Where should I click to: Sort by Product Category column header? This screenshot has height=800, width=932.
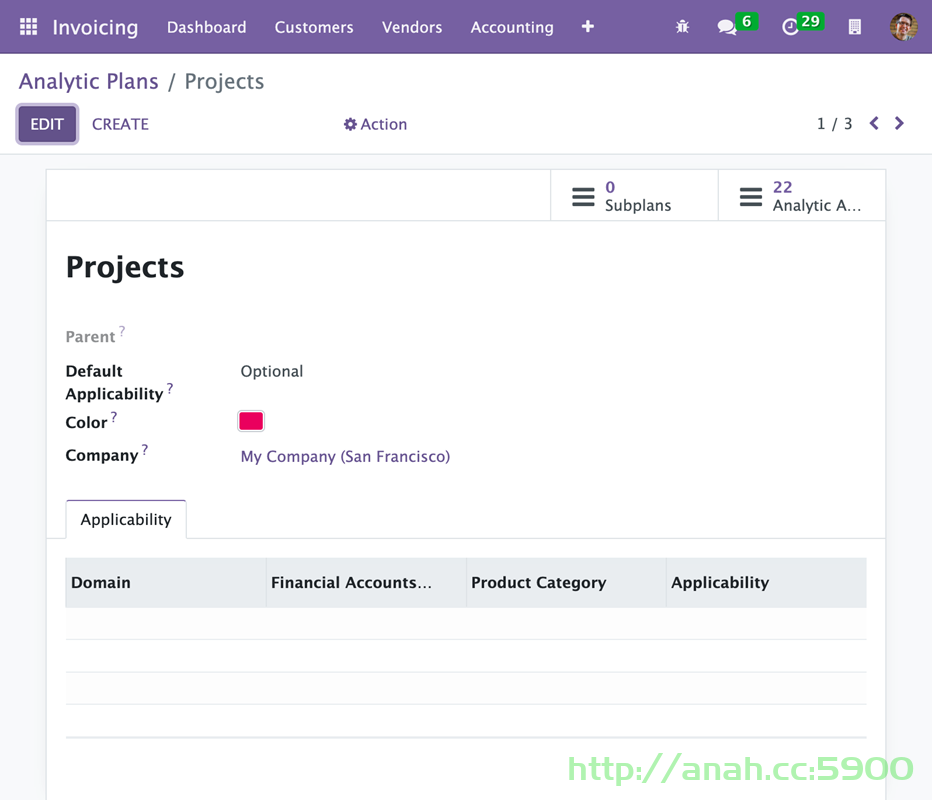point(566,582)
